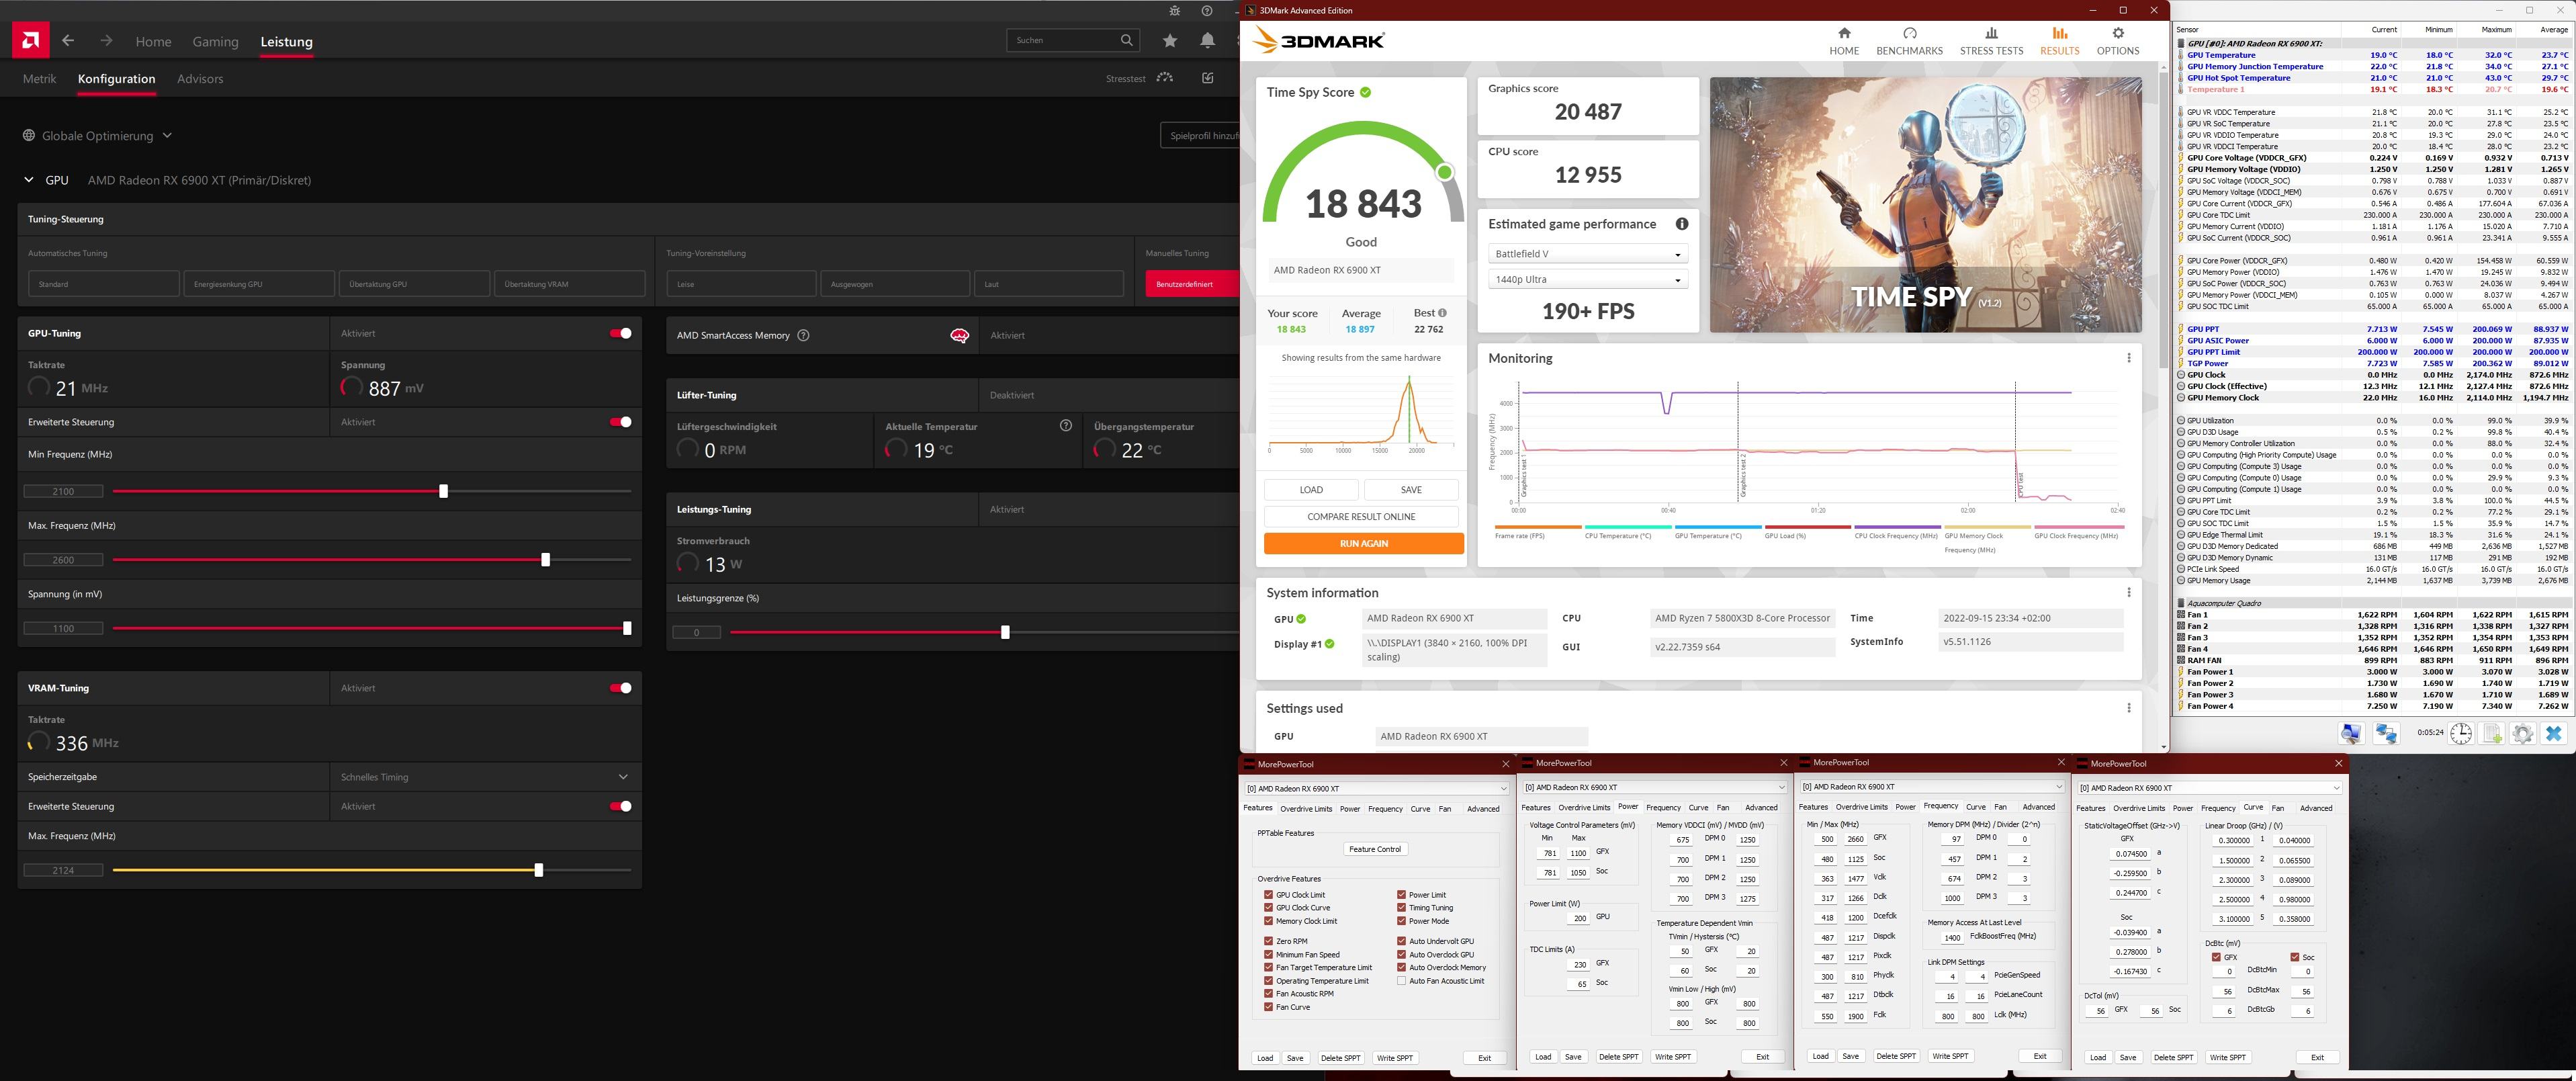This screenshot has height=1081, width=2576.
Task: Open GPU selector in third MorePowerTool window
Action: tap(1931, 787)
